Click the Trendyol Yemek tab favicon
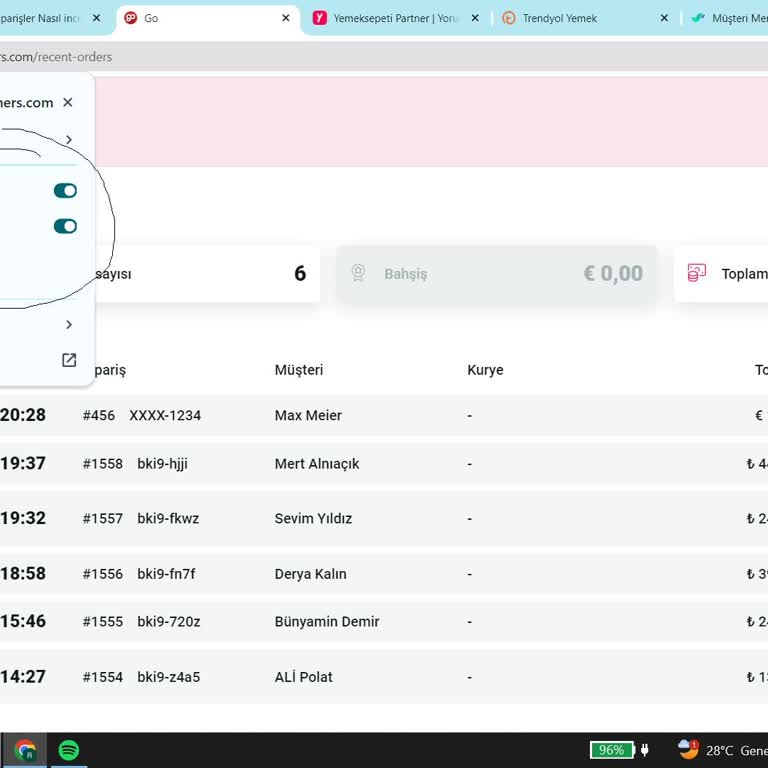 pos(509,18)
